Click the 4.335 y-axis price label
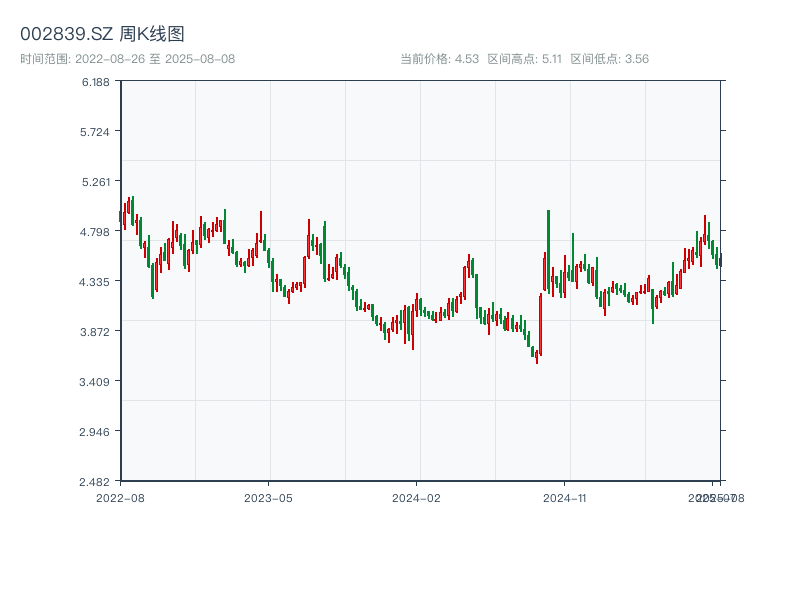800x600 pixels. click(96, 282)
